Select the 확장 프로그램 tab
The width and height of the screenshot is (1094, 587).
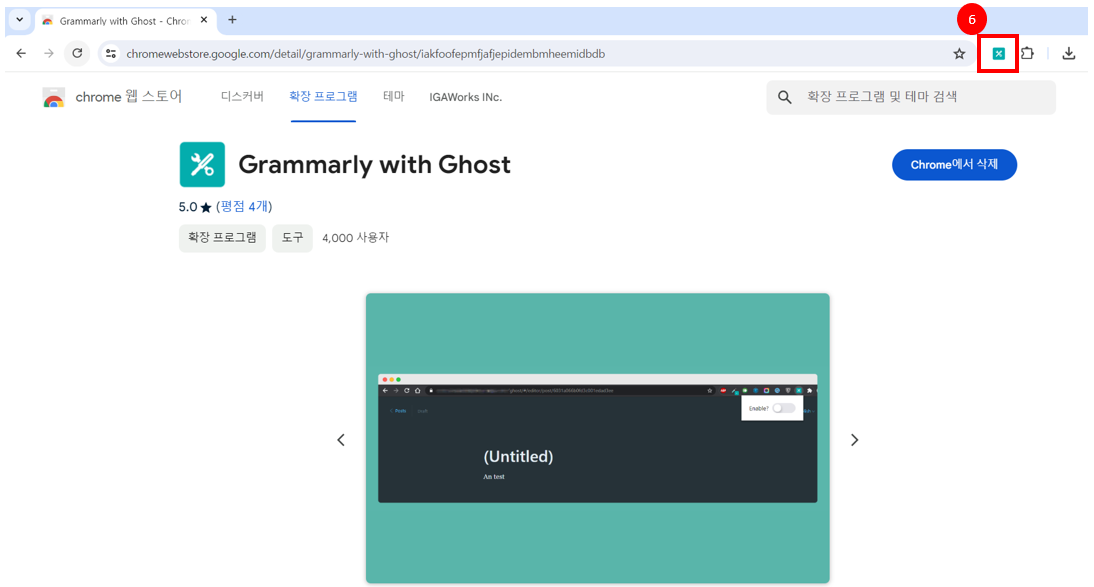tap(323, 97)
